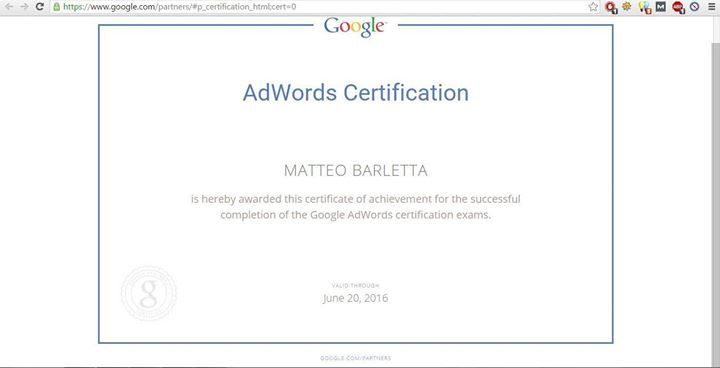Click the browser forward arrow
This screenshot has width=720, height=368.
point(24,7)
